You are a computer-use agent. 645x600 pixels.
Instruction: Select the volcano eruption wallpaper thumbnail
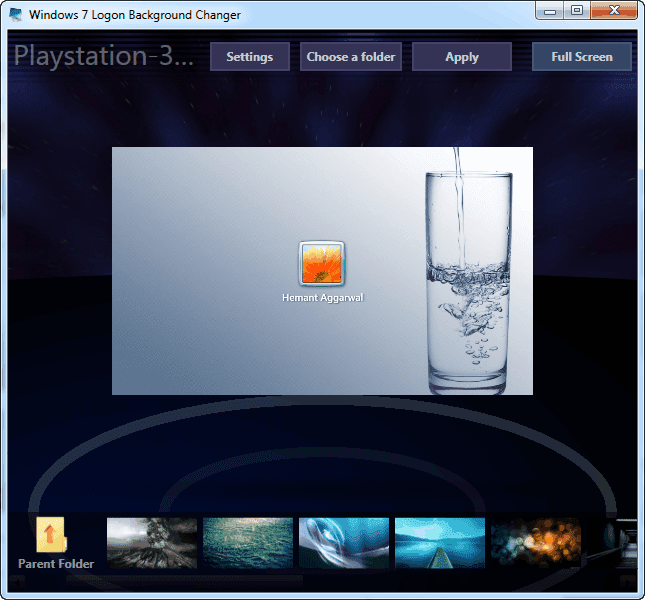152,543
